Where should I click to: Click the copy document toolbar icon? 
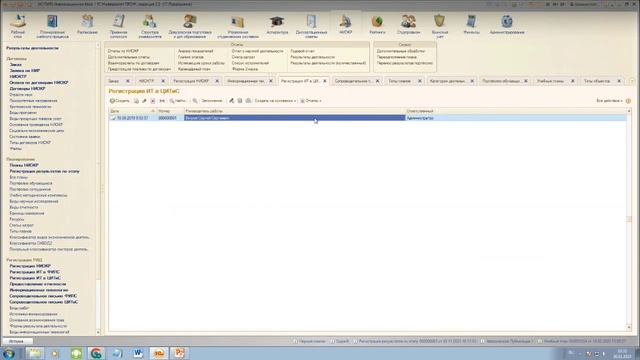[136, 101]
